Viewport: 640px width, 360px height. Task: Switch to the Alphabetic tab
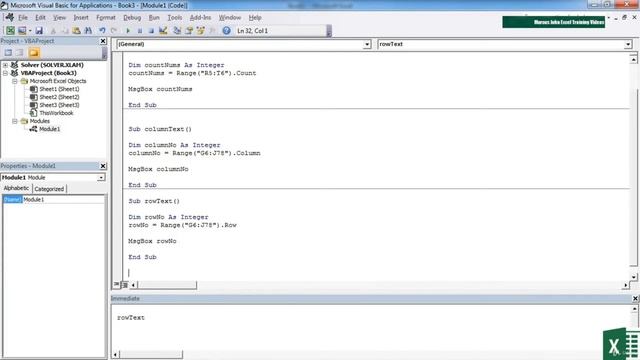(16, 188)
